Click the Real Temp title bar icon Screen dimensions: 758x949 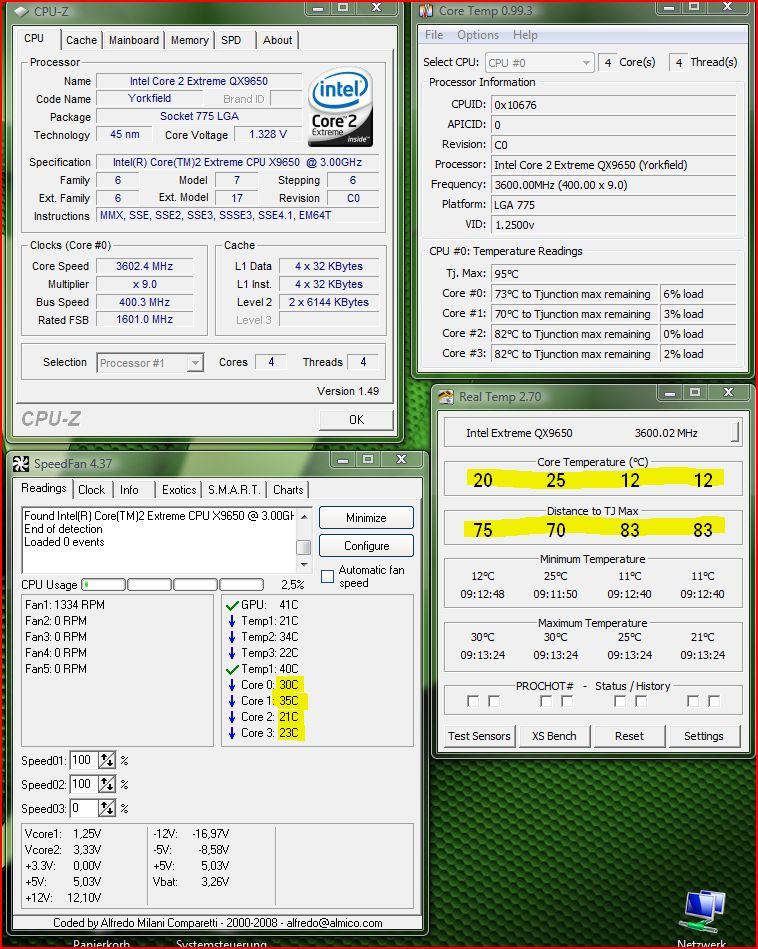(x=446, y=396)
